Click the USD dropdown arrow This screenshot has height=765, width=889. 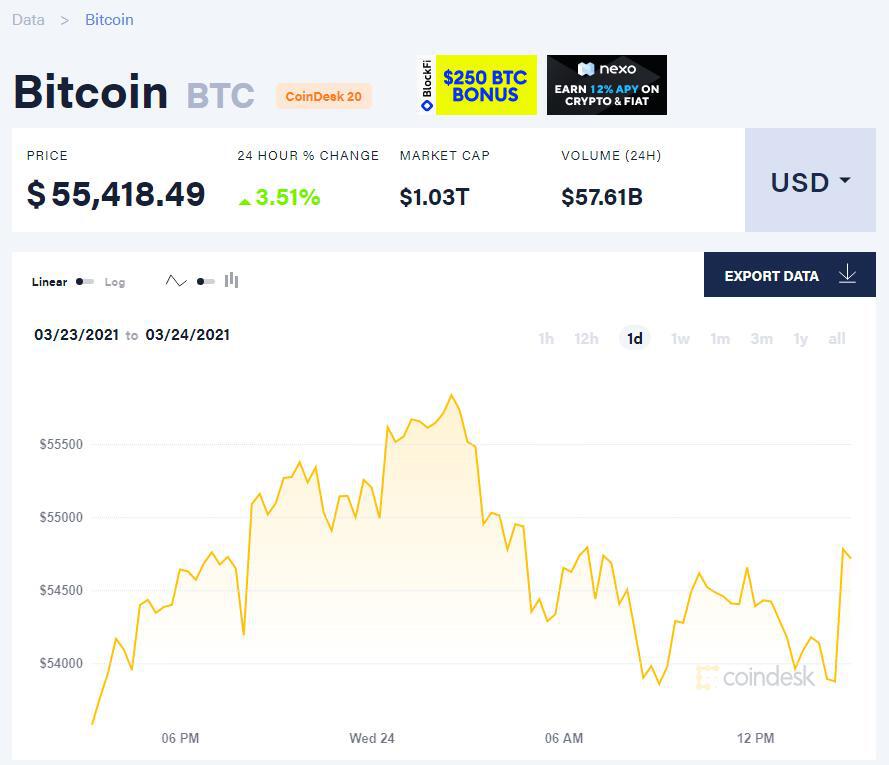tap(845, 180)
